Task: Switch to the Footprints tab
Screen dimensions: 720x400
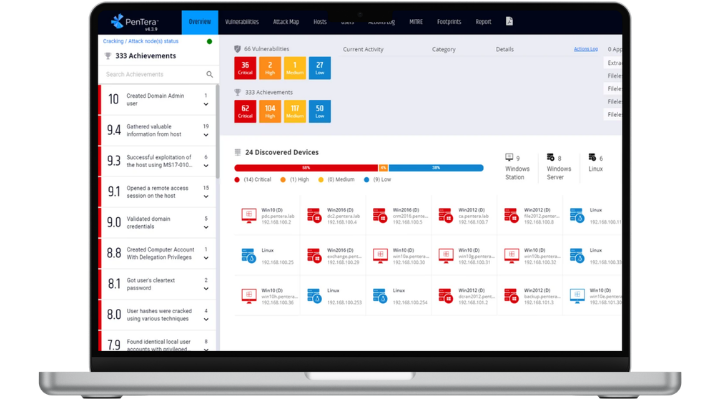Action: (449, 22)
